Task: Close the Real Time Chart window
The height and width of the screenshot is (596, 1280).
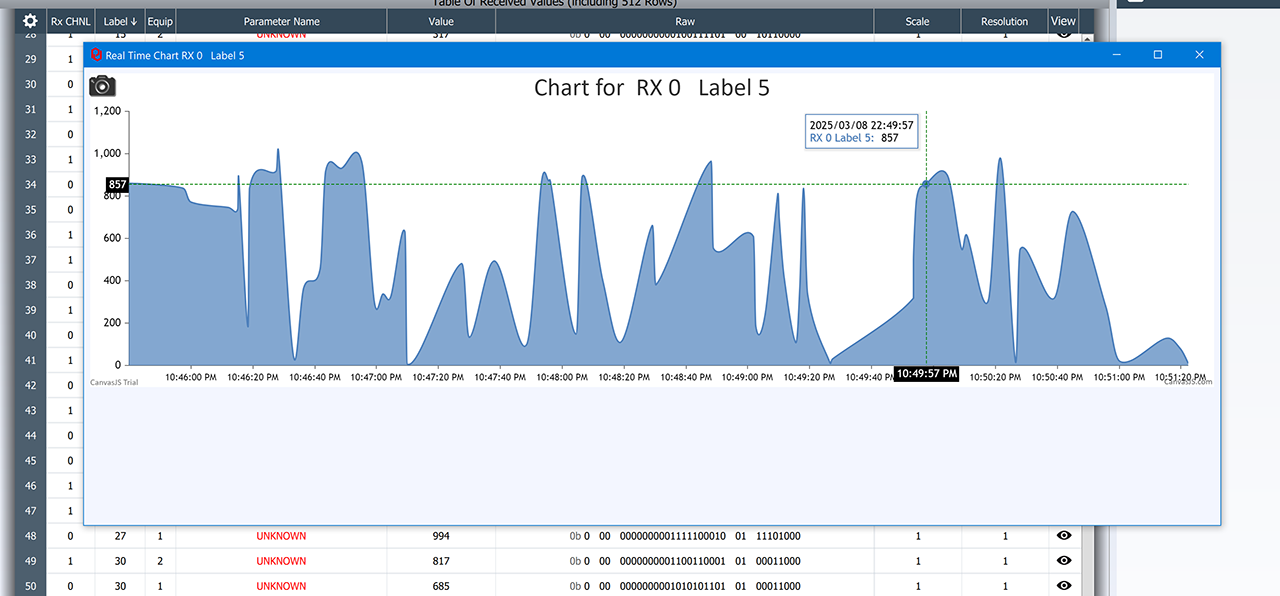Action: point(1199,55)
